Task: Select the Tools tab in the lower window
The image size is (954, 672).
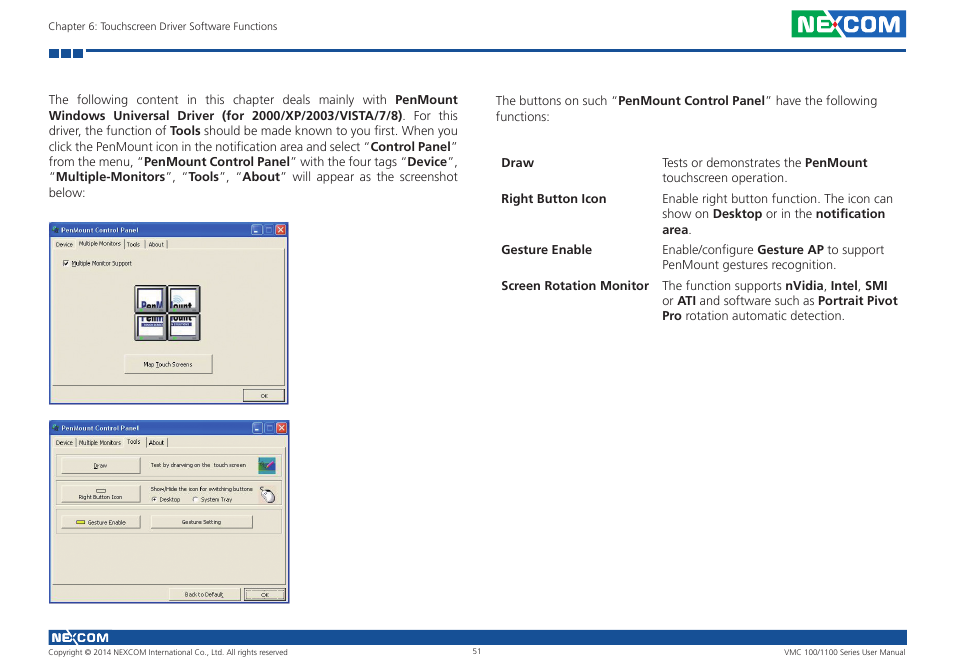Action: [134, 442]
